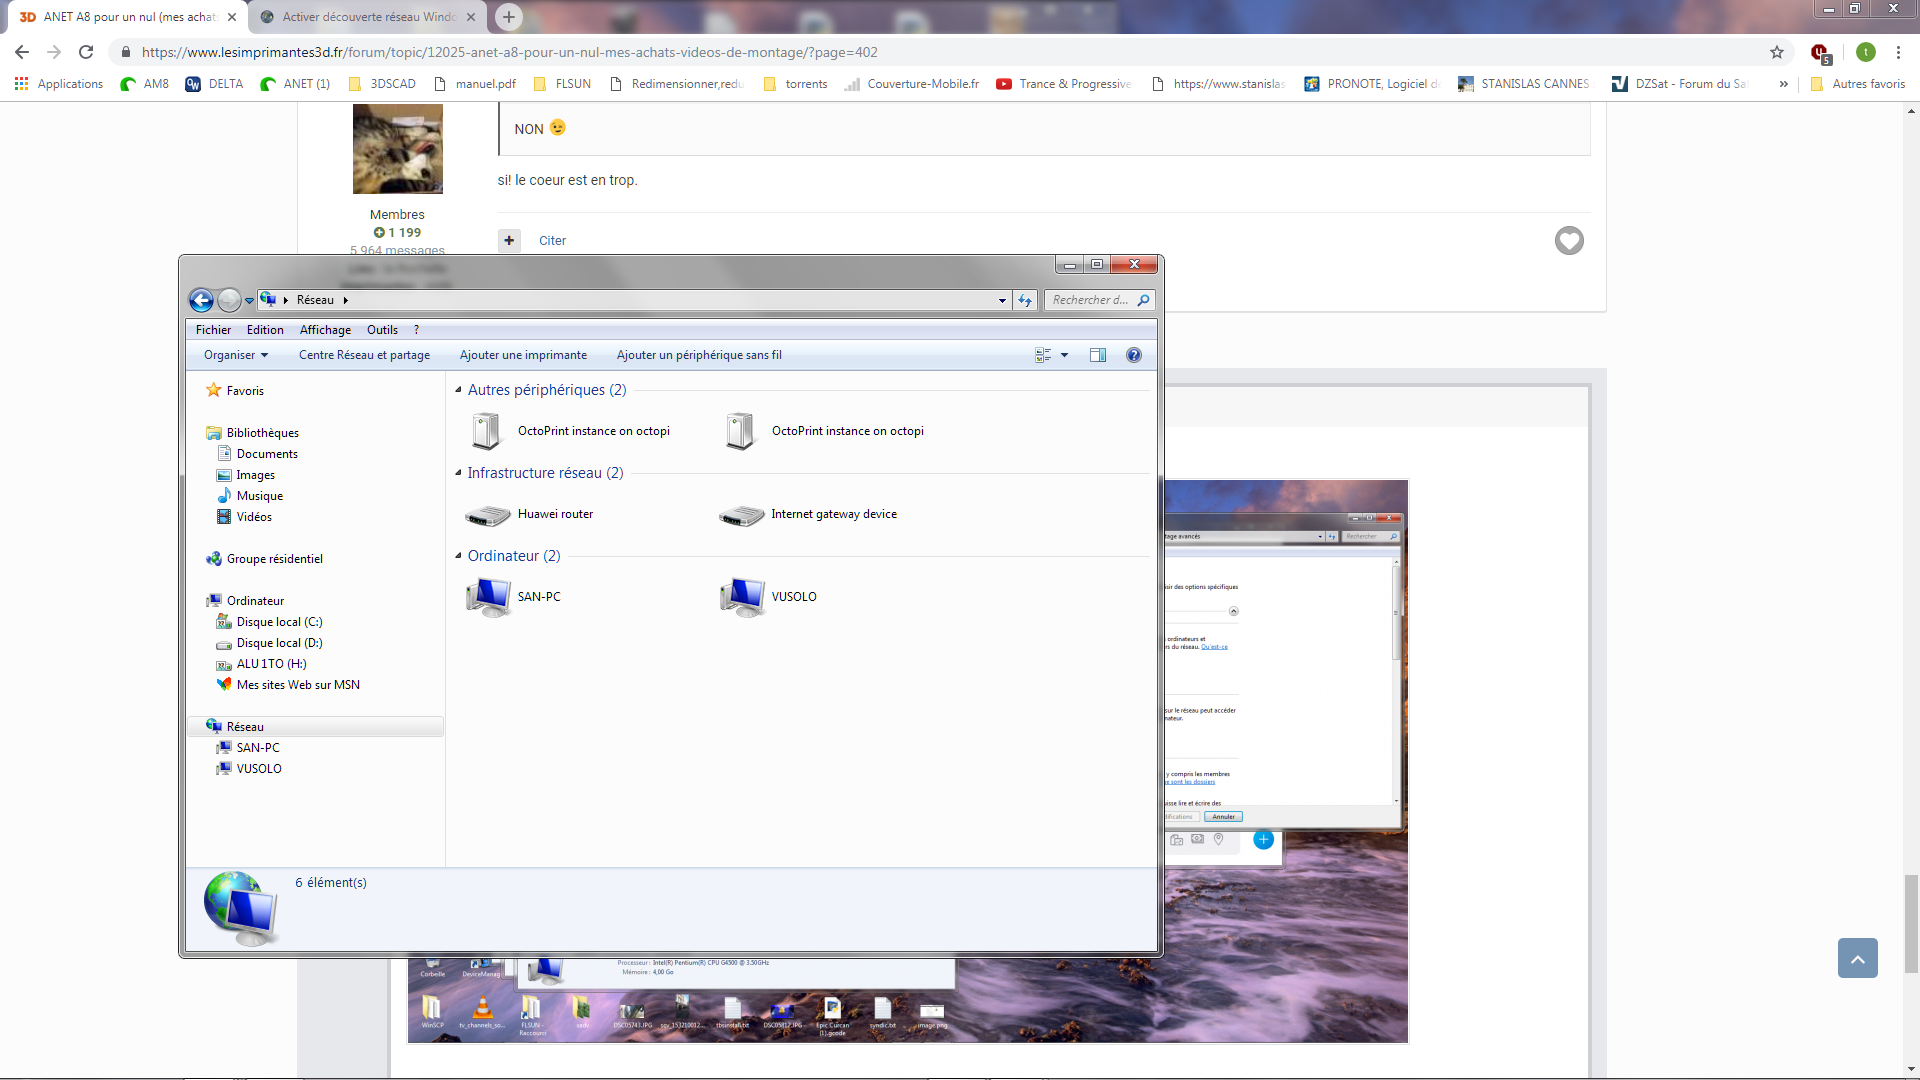Open the Fichier menu
Viewport: 1920px width, 1080px height.
click(213, 330)
